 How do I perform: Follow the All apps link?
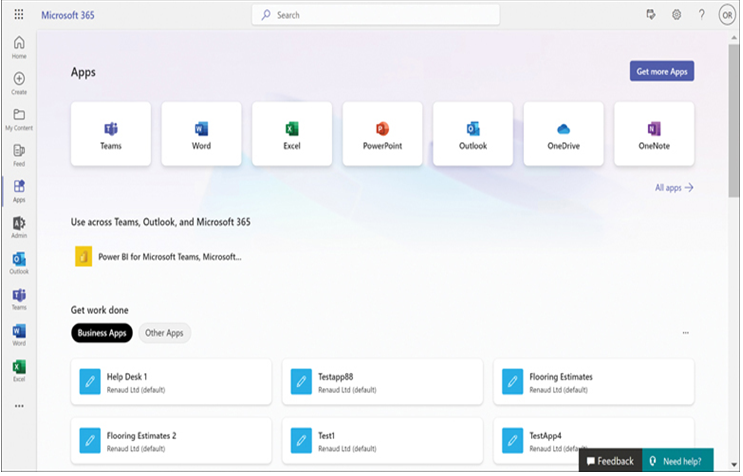(674, 188)
